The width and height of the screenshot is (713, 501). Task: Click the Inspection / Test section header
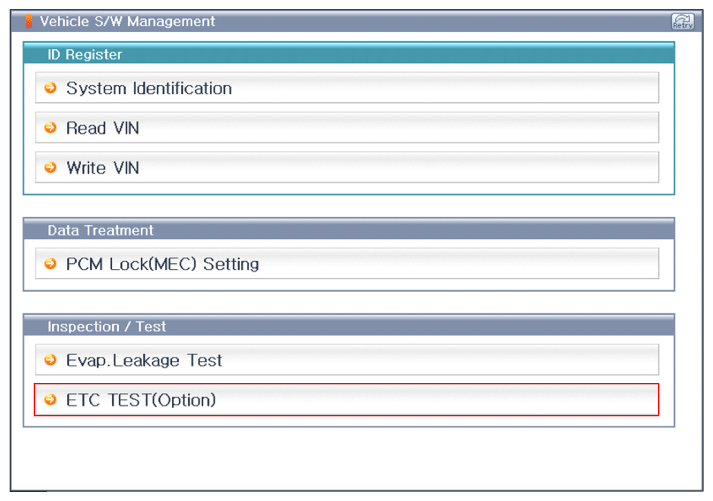point(107,326)
